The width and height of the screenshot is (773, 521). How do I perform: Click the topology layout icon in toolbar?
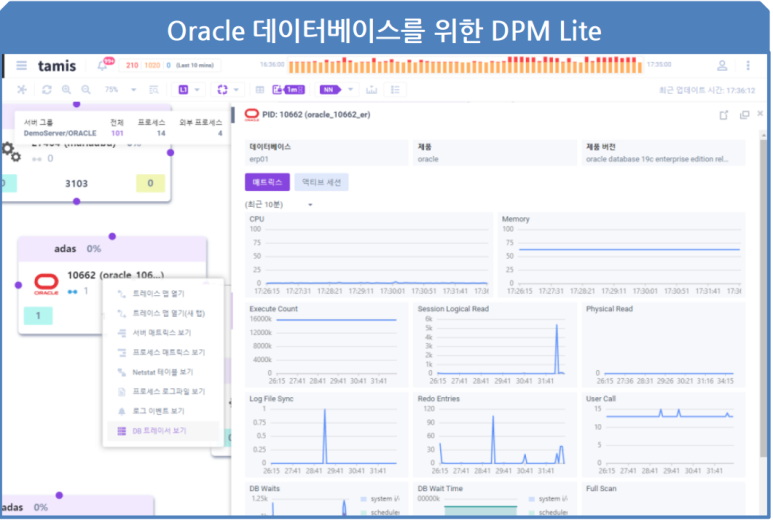click(22, 90)
